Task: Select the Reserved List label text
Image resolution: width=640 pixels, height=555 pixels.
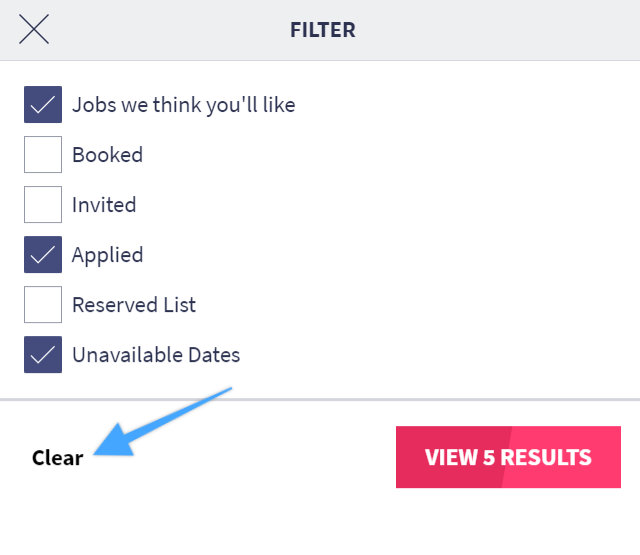Action: (x=133, y=305)
